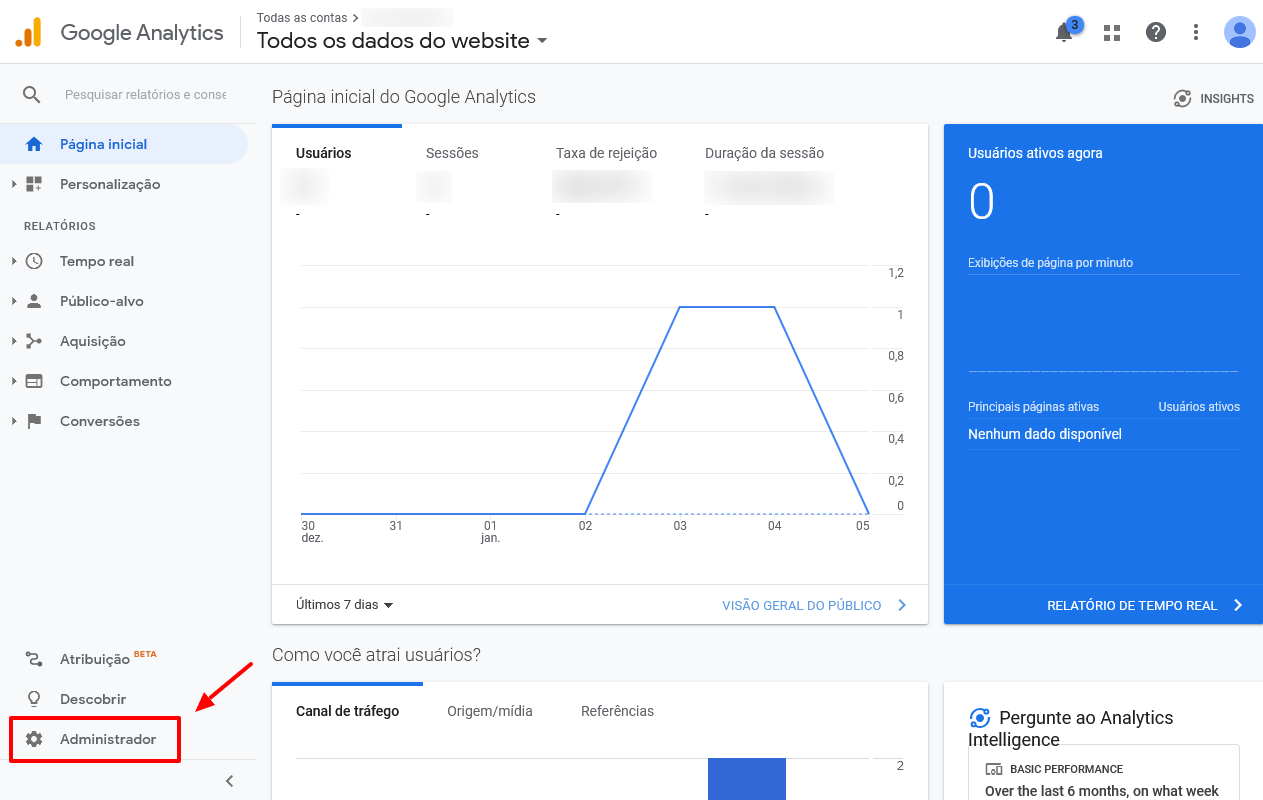Screen dimensions: 1263x800
Task: Click the Tempo real clock icon
Action: 34,261
